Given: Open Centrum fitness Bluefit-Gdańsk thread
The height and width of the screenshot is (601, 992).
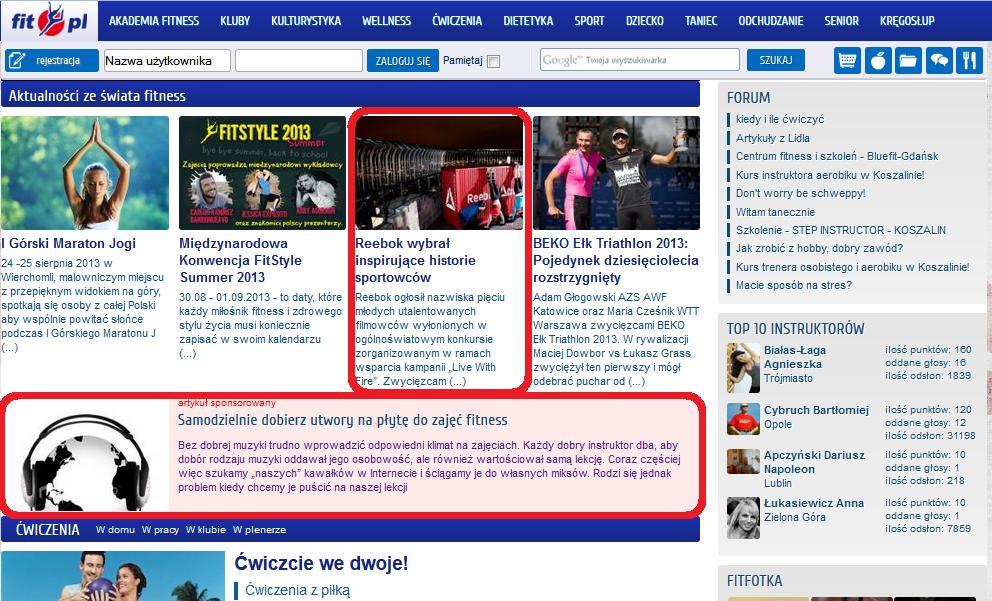Looking at the screenshot, I should click(837, 156).
